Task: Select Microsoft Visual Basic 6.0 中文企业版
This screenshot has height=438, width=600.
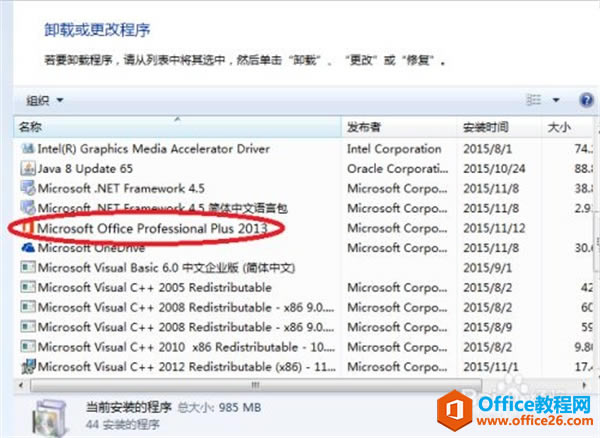Action: (166, 268)
